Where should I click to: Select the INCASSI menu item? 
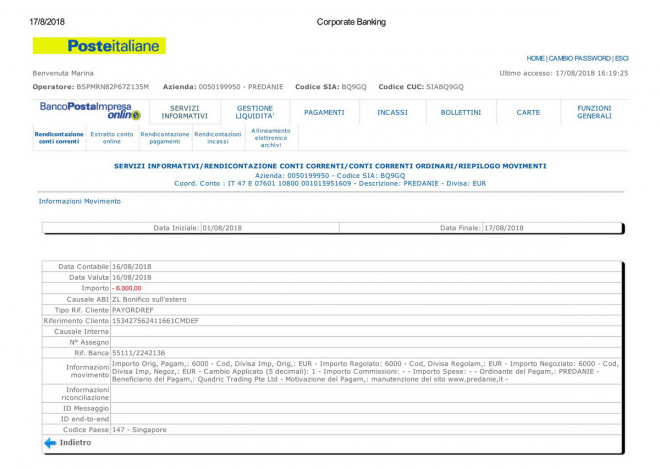click(392, 112)
